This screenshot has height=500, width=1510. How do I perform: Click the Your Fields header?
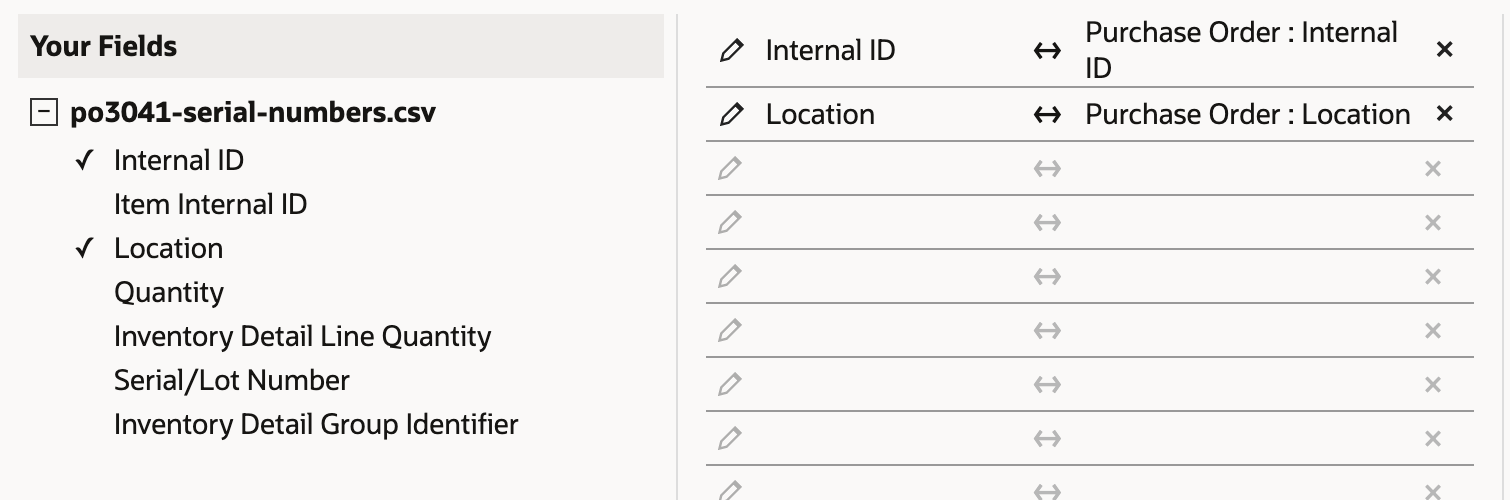(x=341, y=46)
